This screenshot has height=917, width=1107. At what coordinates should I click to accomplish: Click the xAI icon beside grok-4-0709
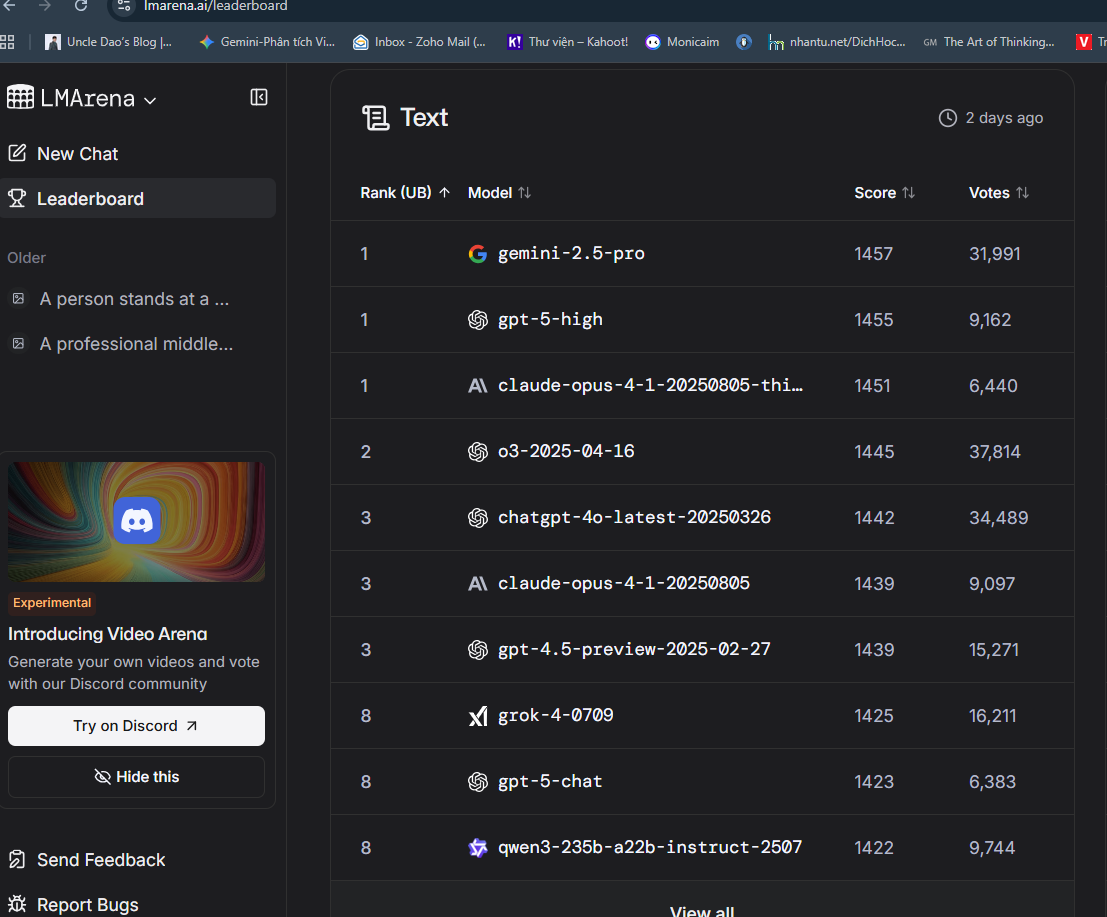[478, 716]
